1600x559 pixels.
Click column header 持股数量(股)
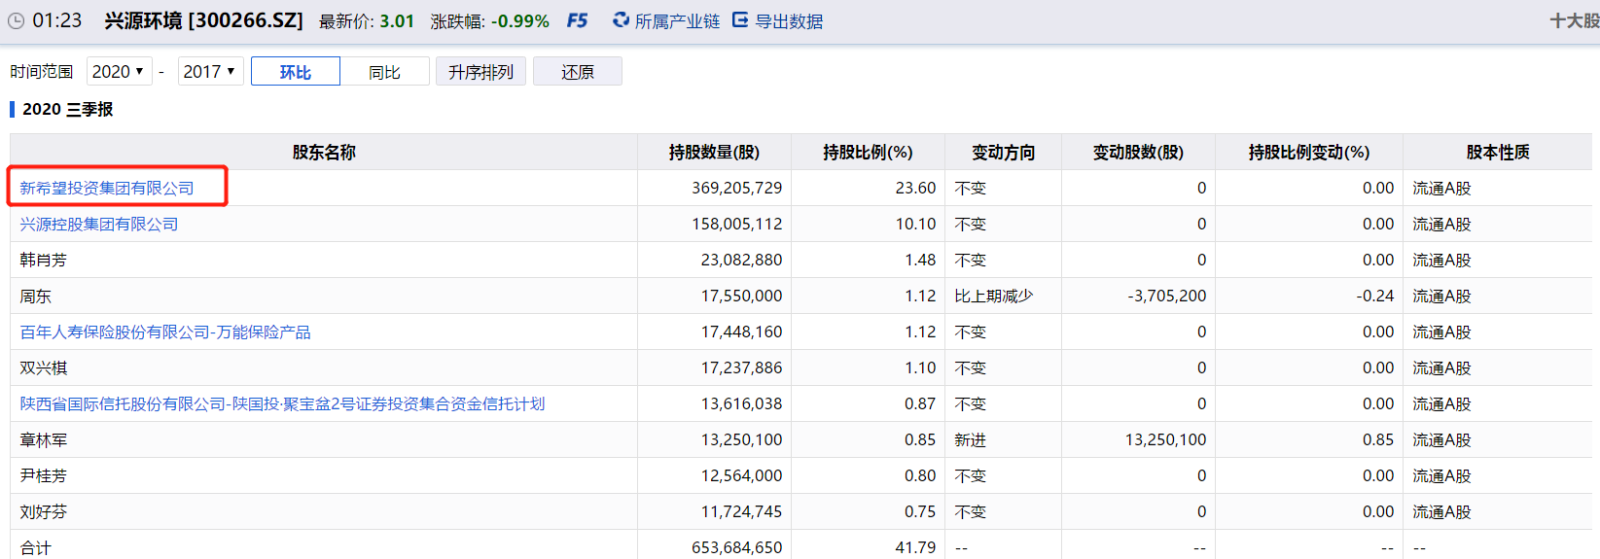pos(714,152)
